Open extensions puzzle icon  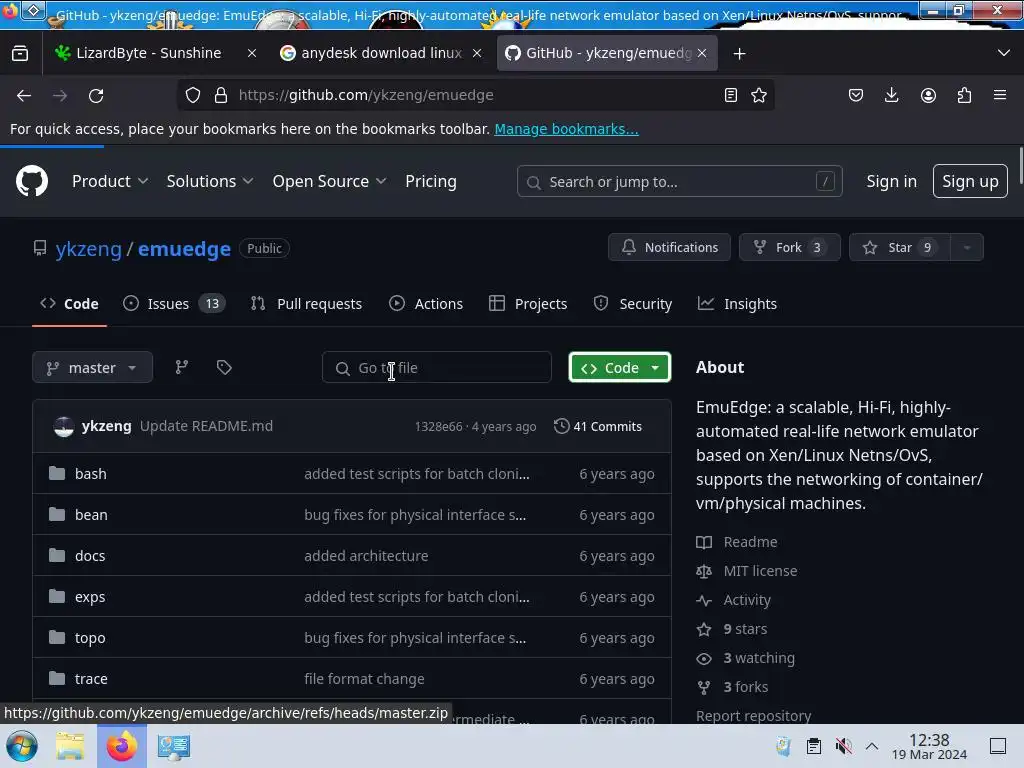pyautogui.click(x=964, y=95)
